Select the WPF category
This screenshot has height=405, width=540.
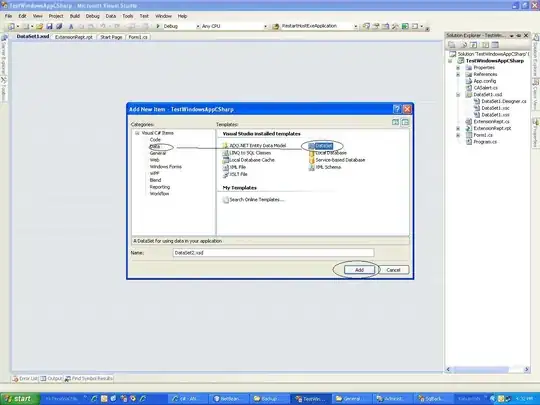tap(154, 173)
